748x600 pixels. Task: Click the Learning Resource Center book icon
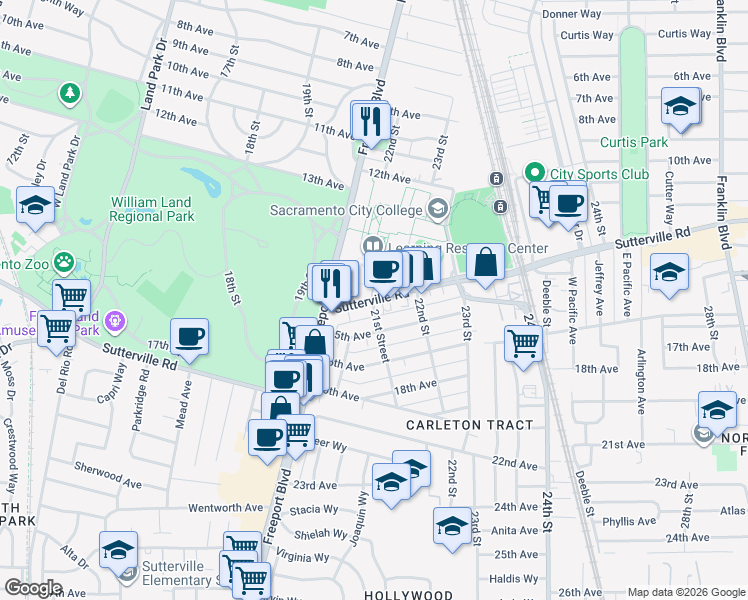tap(372, 247)
